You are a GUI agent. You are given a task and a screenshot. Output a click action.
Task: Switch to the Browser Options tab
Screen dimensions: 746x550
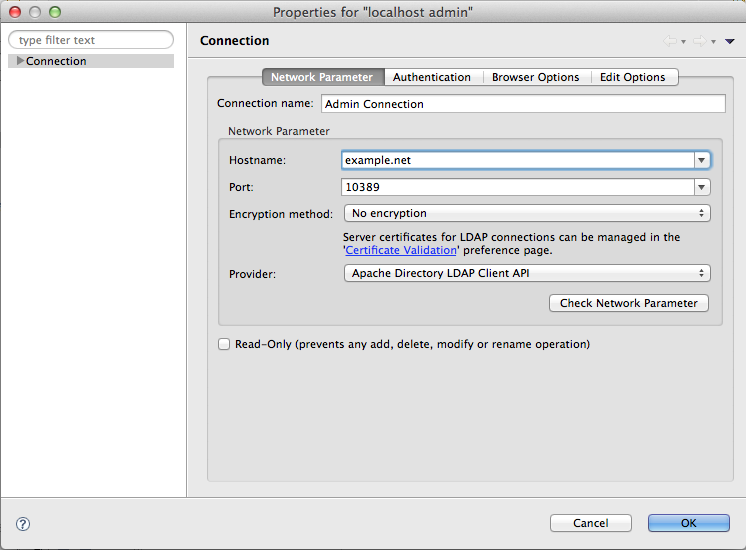[535, 77]
